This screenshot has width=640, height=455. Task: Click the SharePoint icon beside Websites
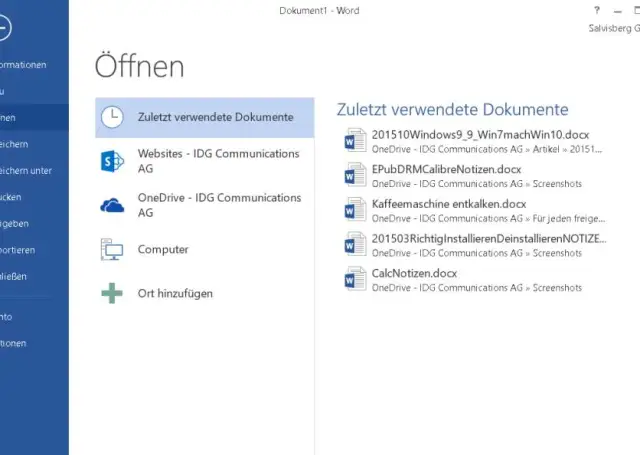(112, 161)
